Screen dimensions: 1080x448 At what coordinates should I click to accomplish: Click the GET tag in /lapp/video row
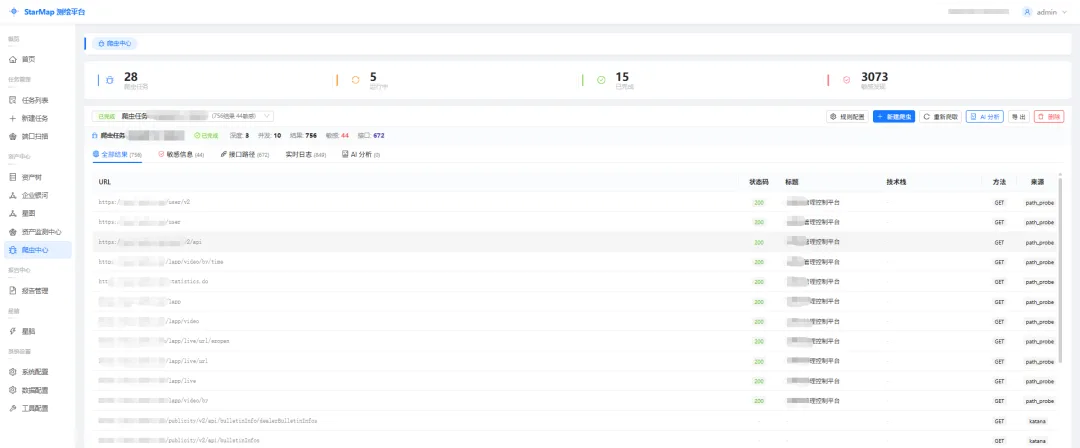click(x=999, y=321)
